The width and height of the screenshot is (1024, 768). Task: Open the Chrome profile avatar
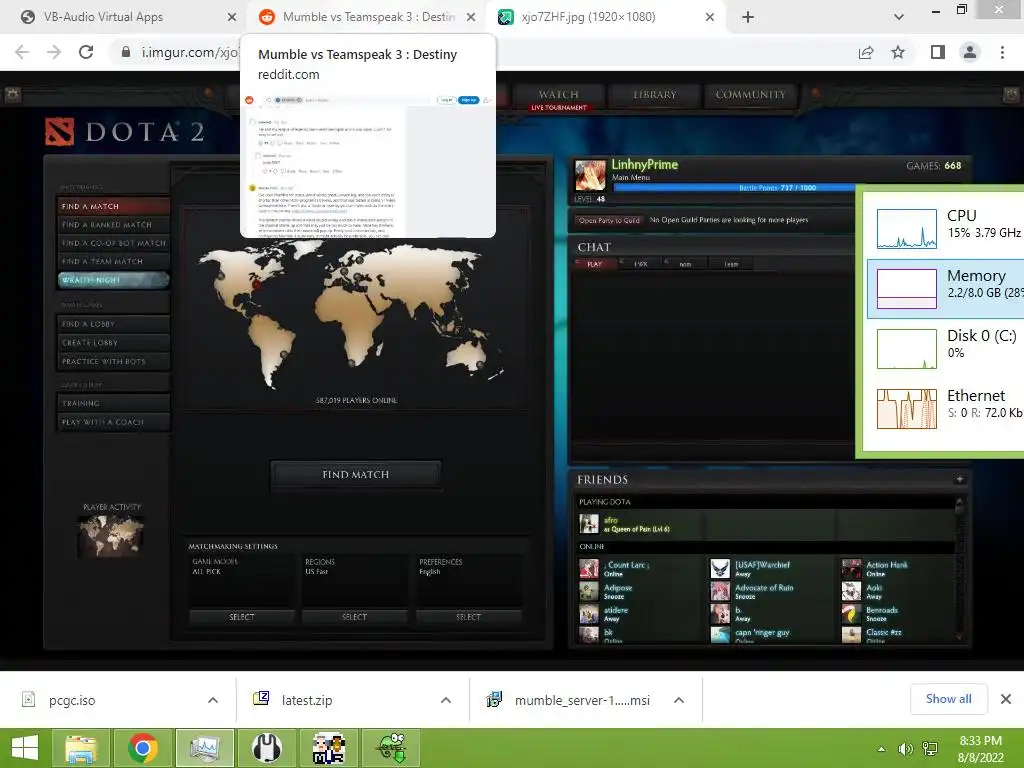click(970, 52)
